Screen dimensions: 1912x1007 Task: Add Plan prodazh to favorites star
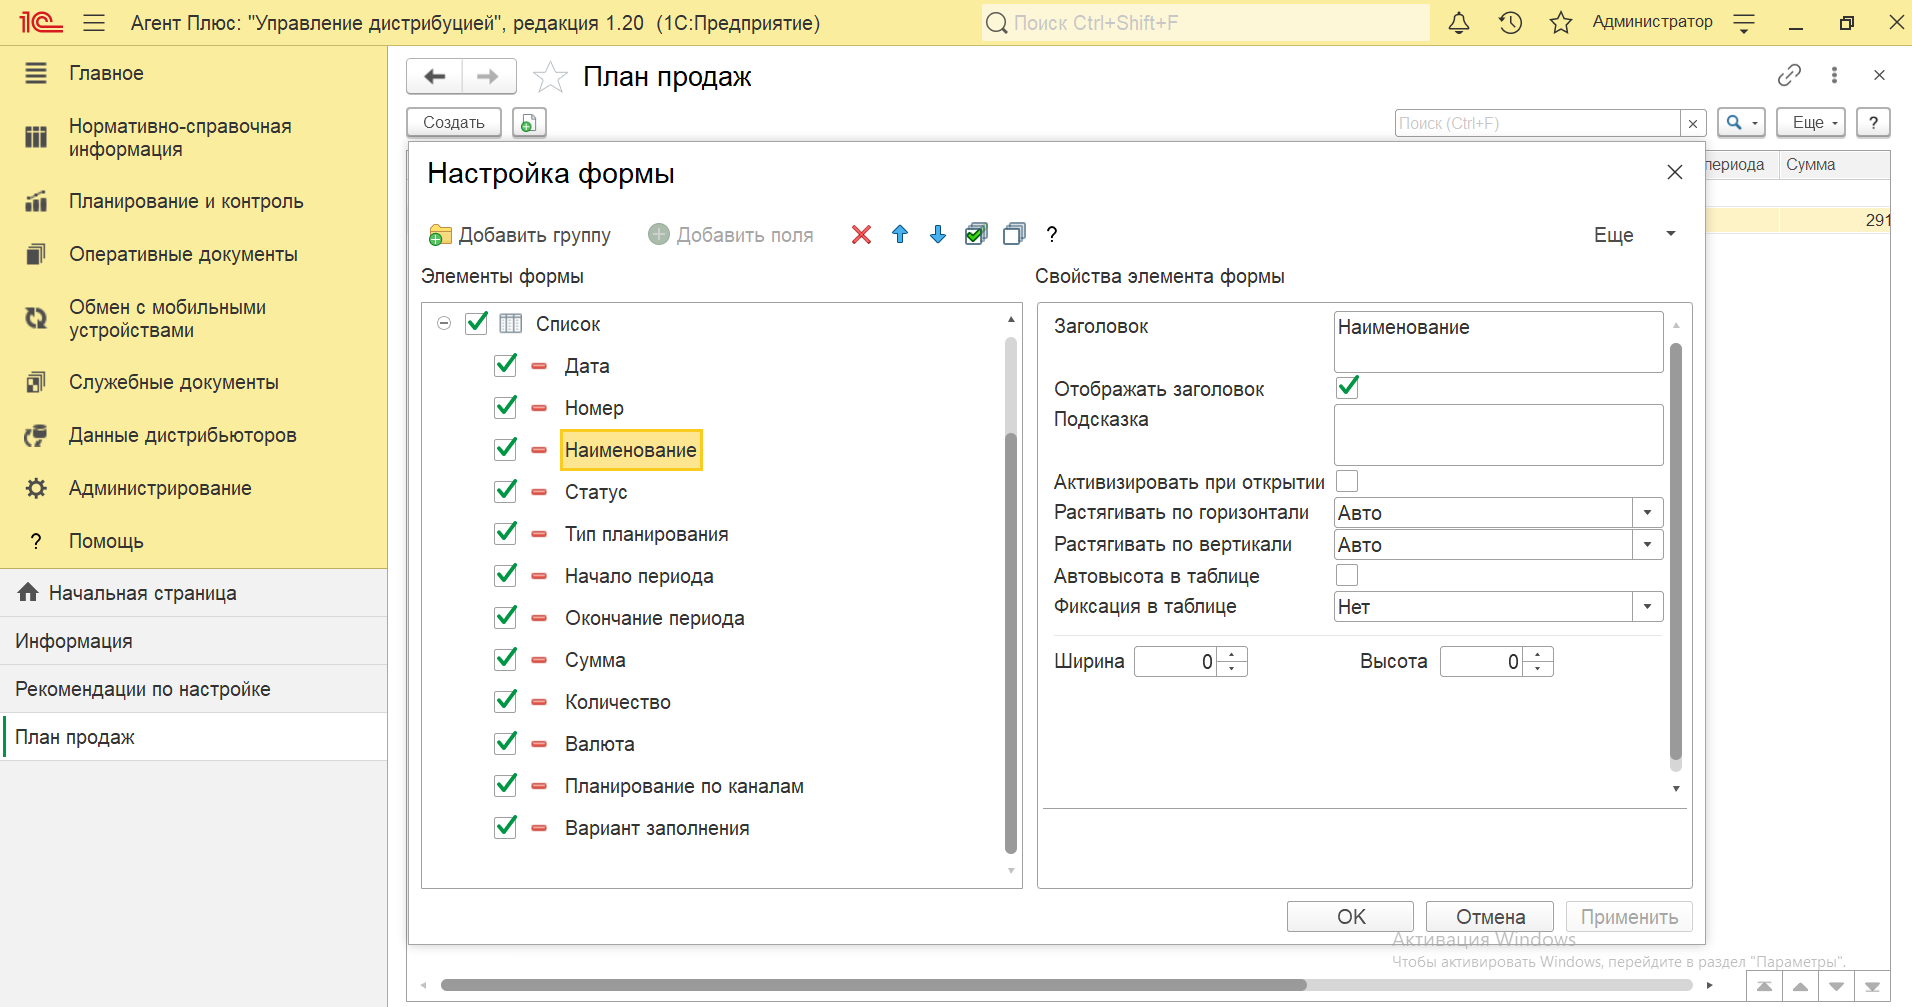(550, 77)
